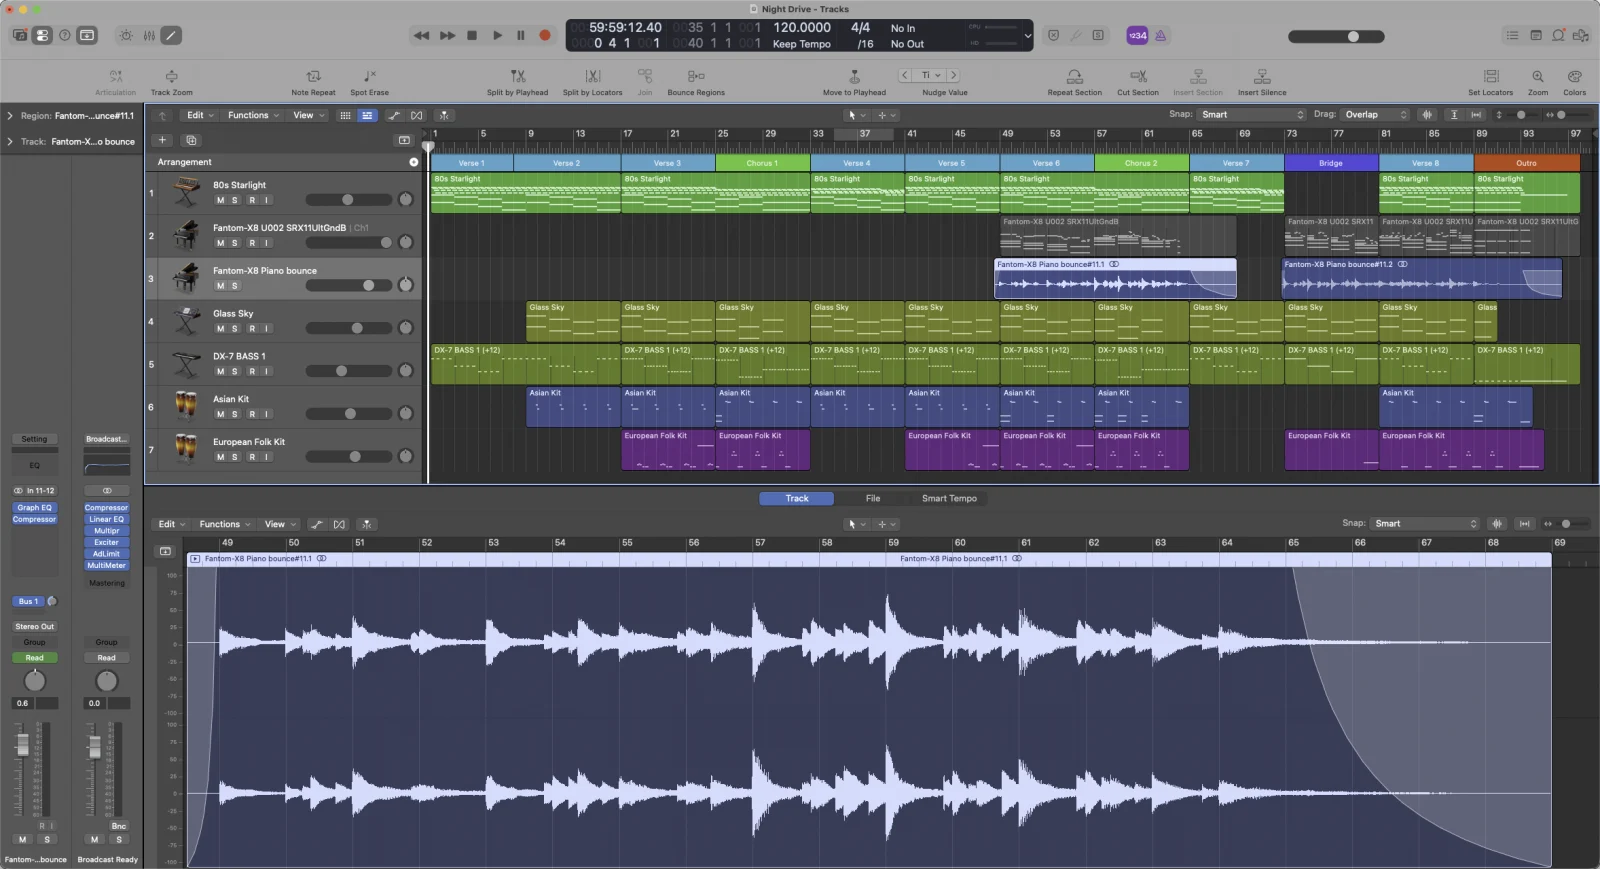The width and height of the screenshot is (1600, 869).
Task: Click the Note Repeat icon
Action: 313,76
